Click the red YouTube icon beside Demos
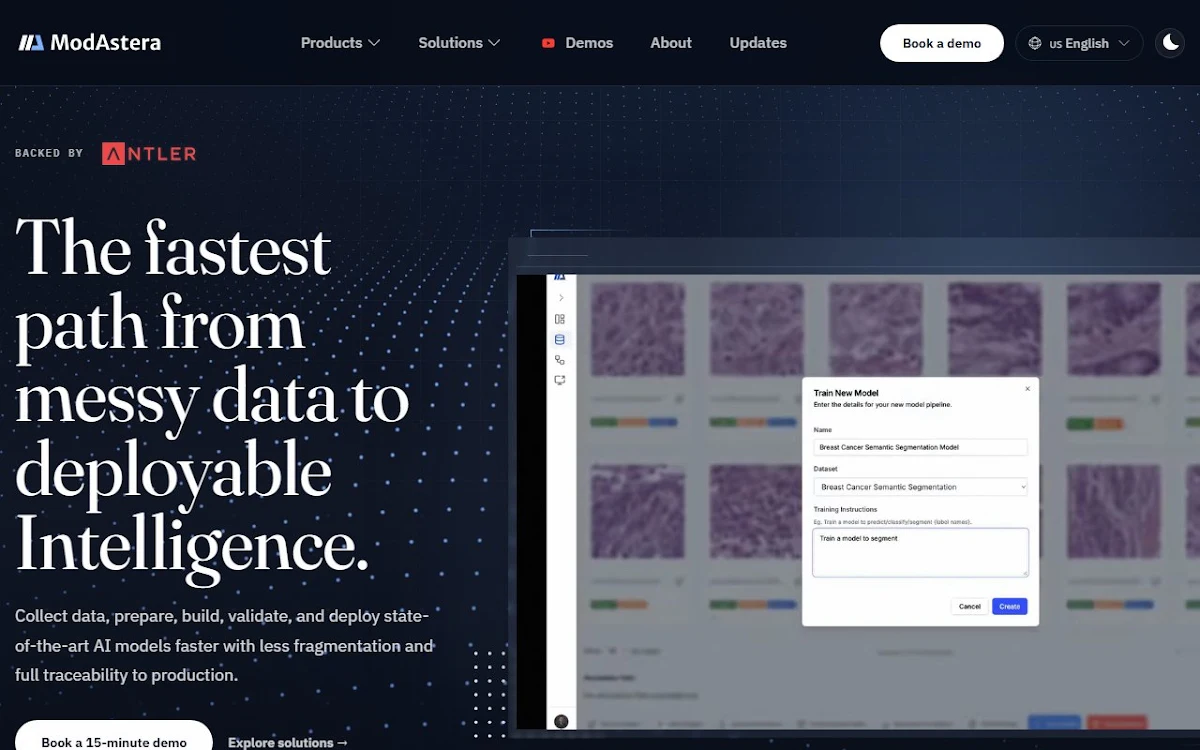1200x750 pixels. (x=548, y=43)
